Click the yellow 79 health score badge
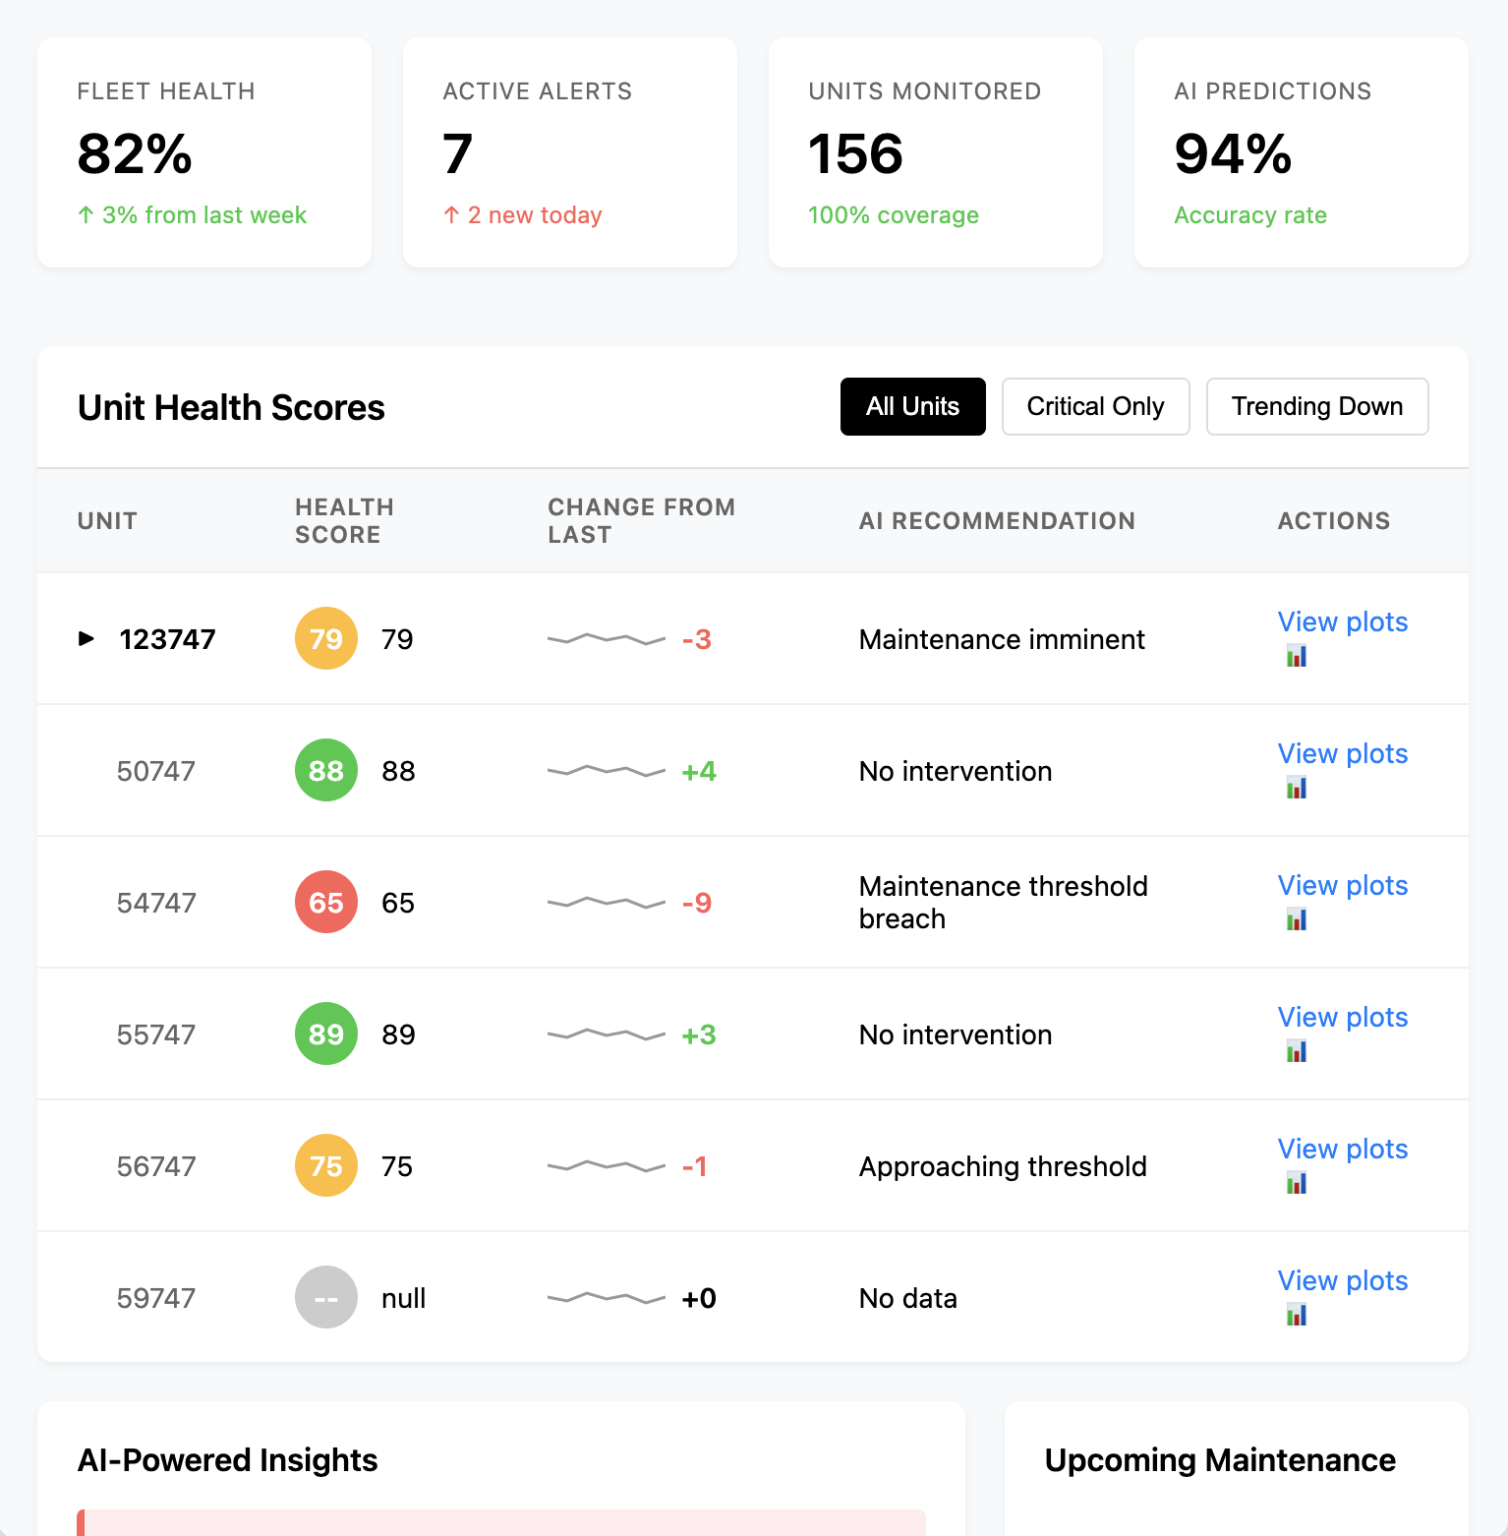This screenshot has width=1508, height=1536. point(326,639)
